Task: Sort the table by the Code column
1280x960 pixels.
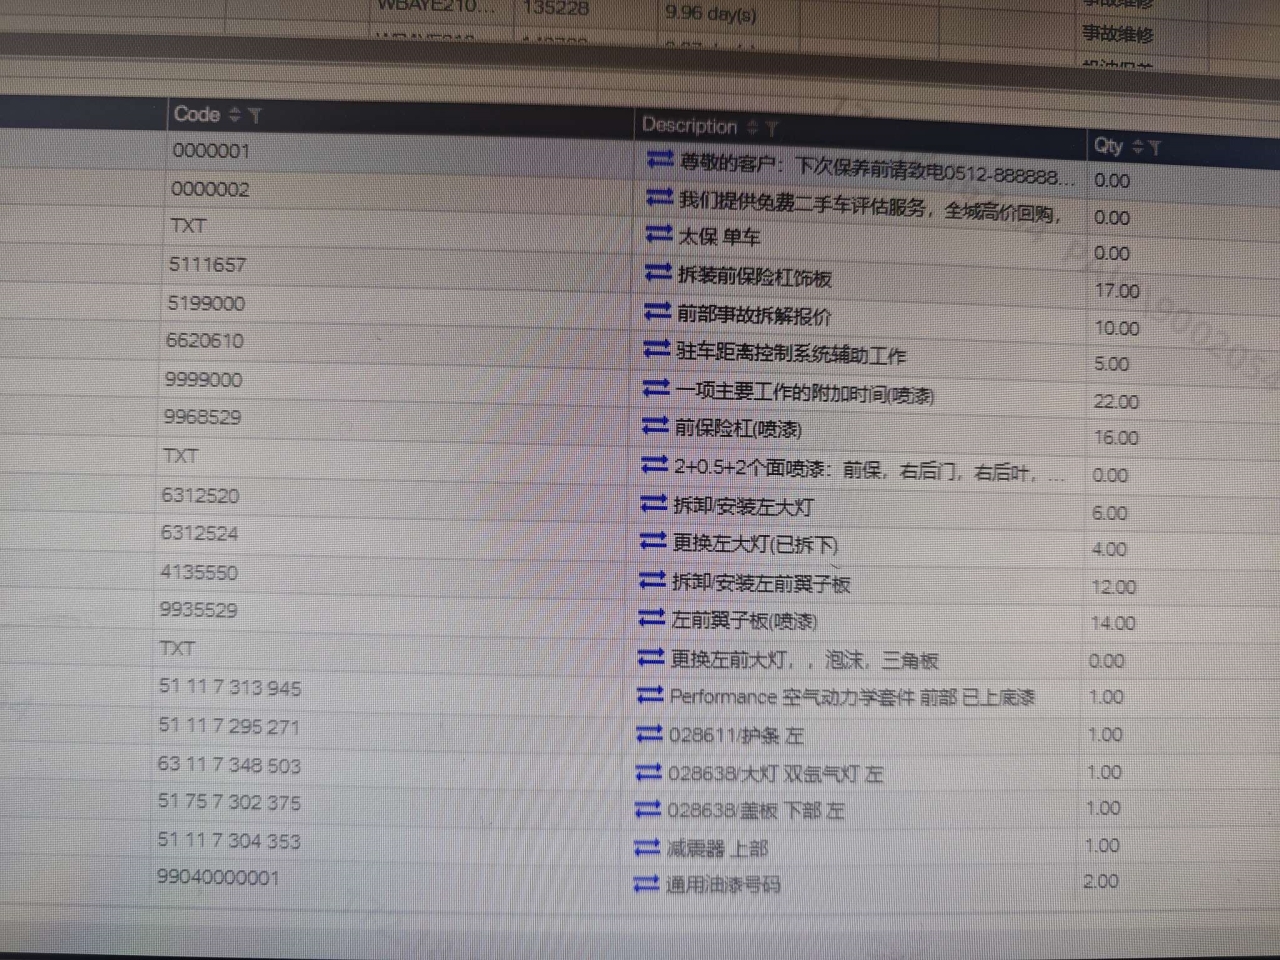Action: [235, 115]
